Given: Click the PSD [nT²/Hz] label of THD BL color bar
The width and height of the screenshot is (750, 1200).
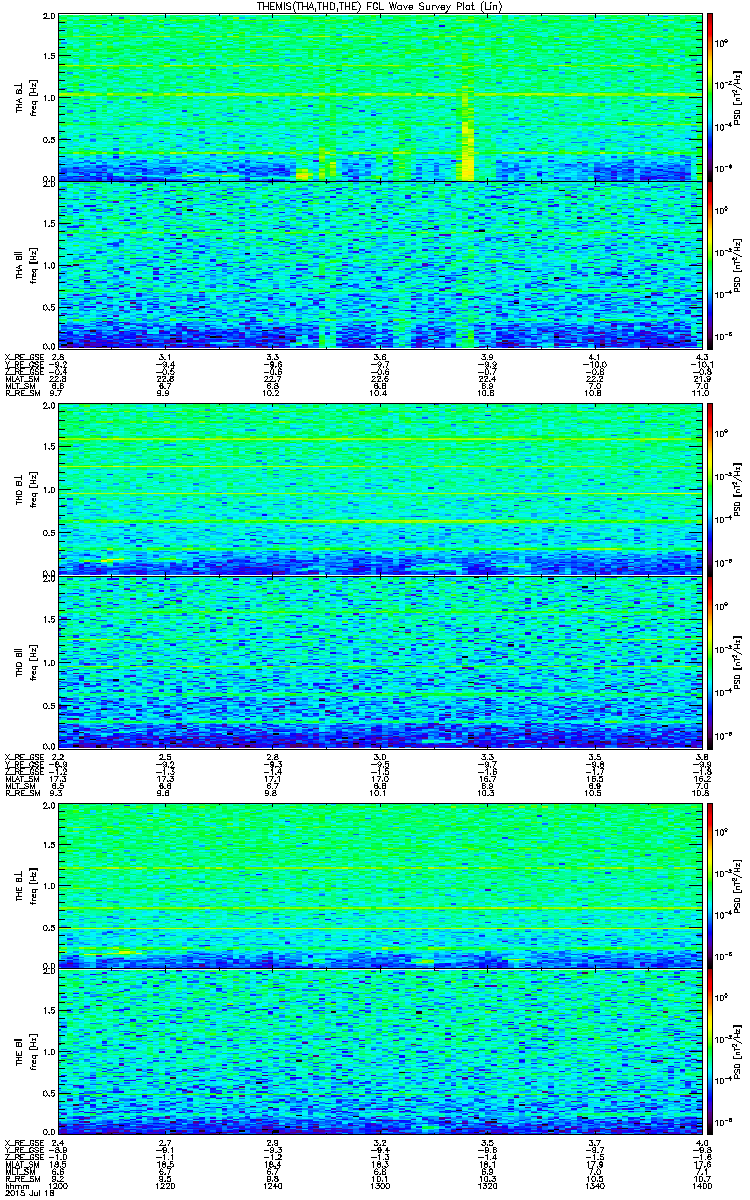Looking at the screenshot, I should 739,490.
